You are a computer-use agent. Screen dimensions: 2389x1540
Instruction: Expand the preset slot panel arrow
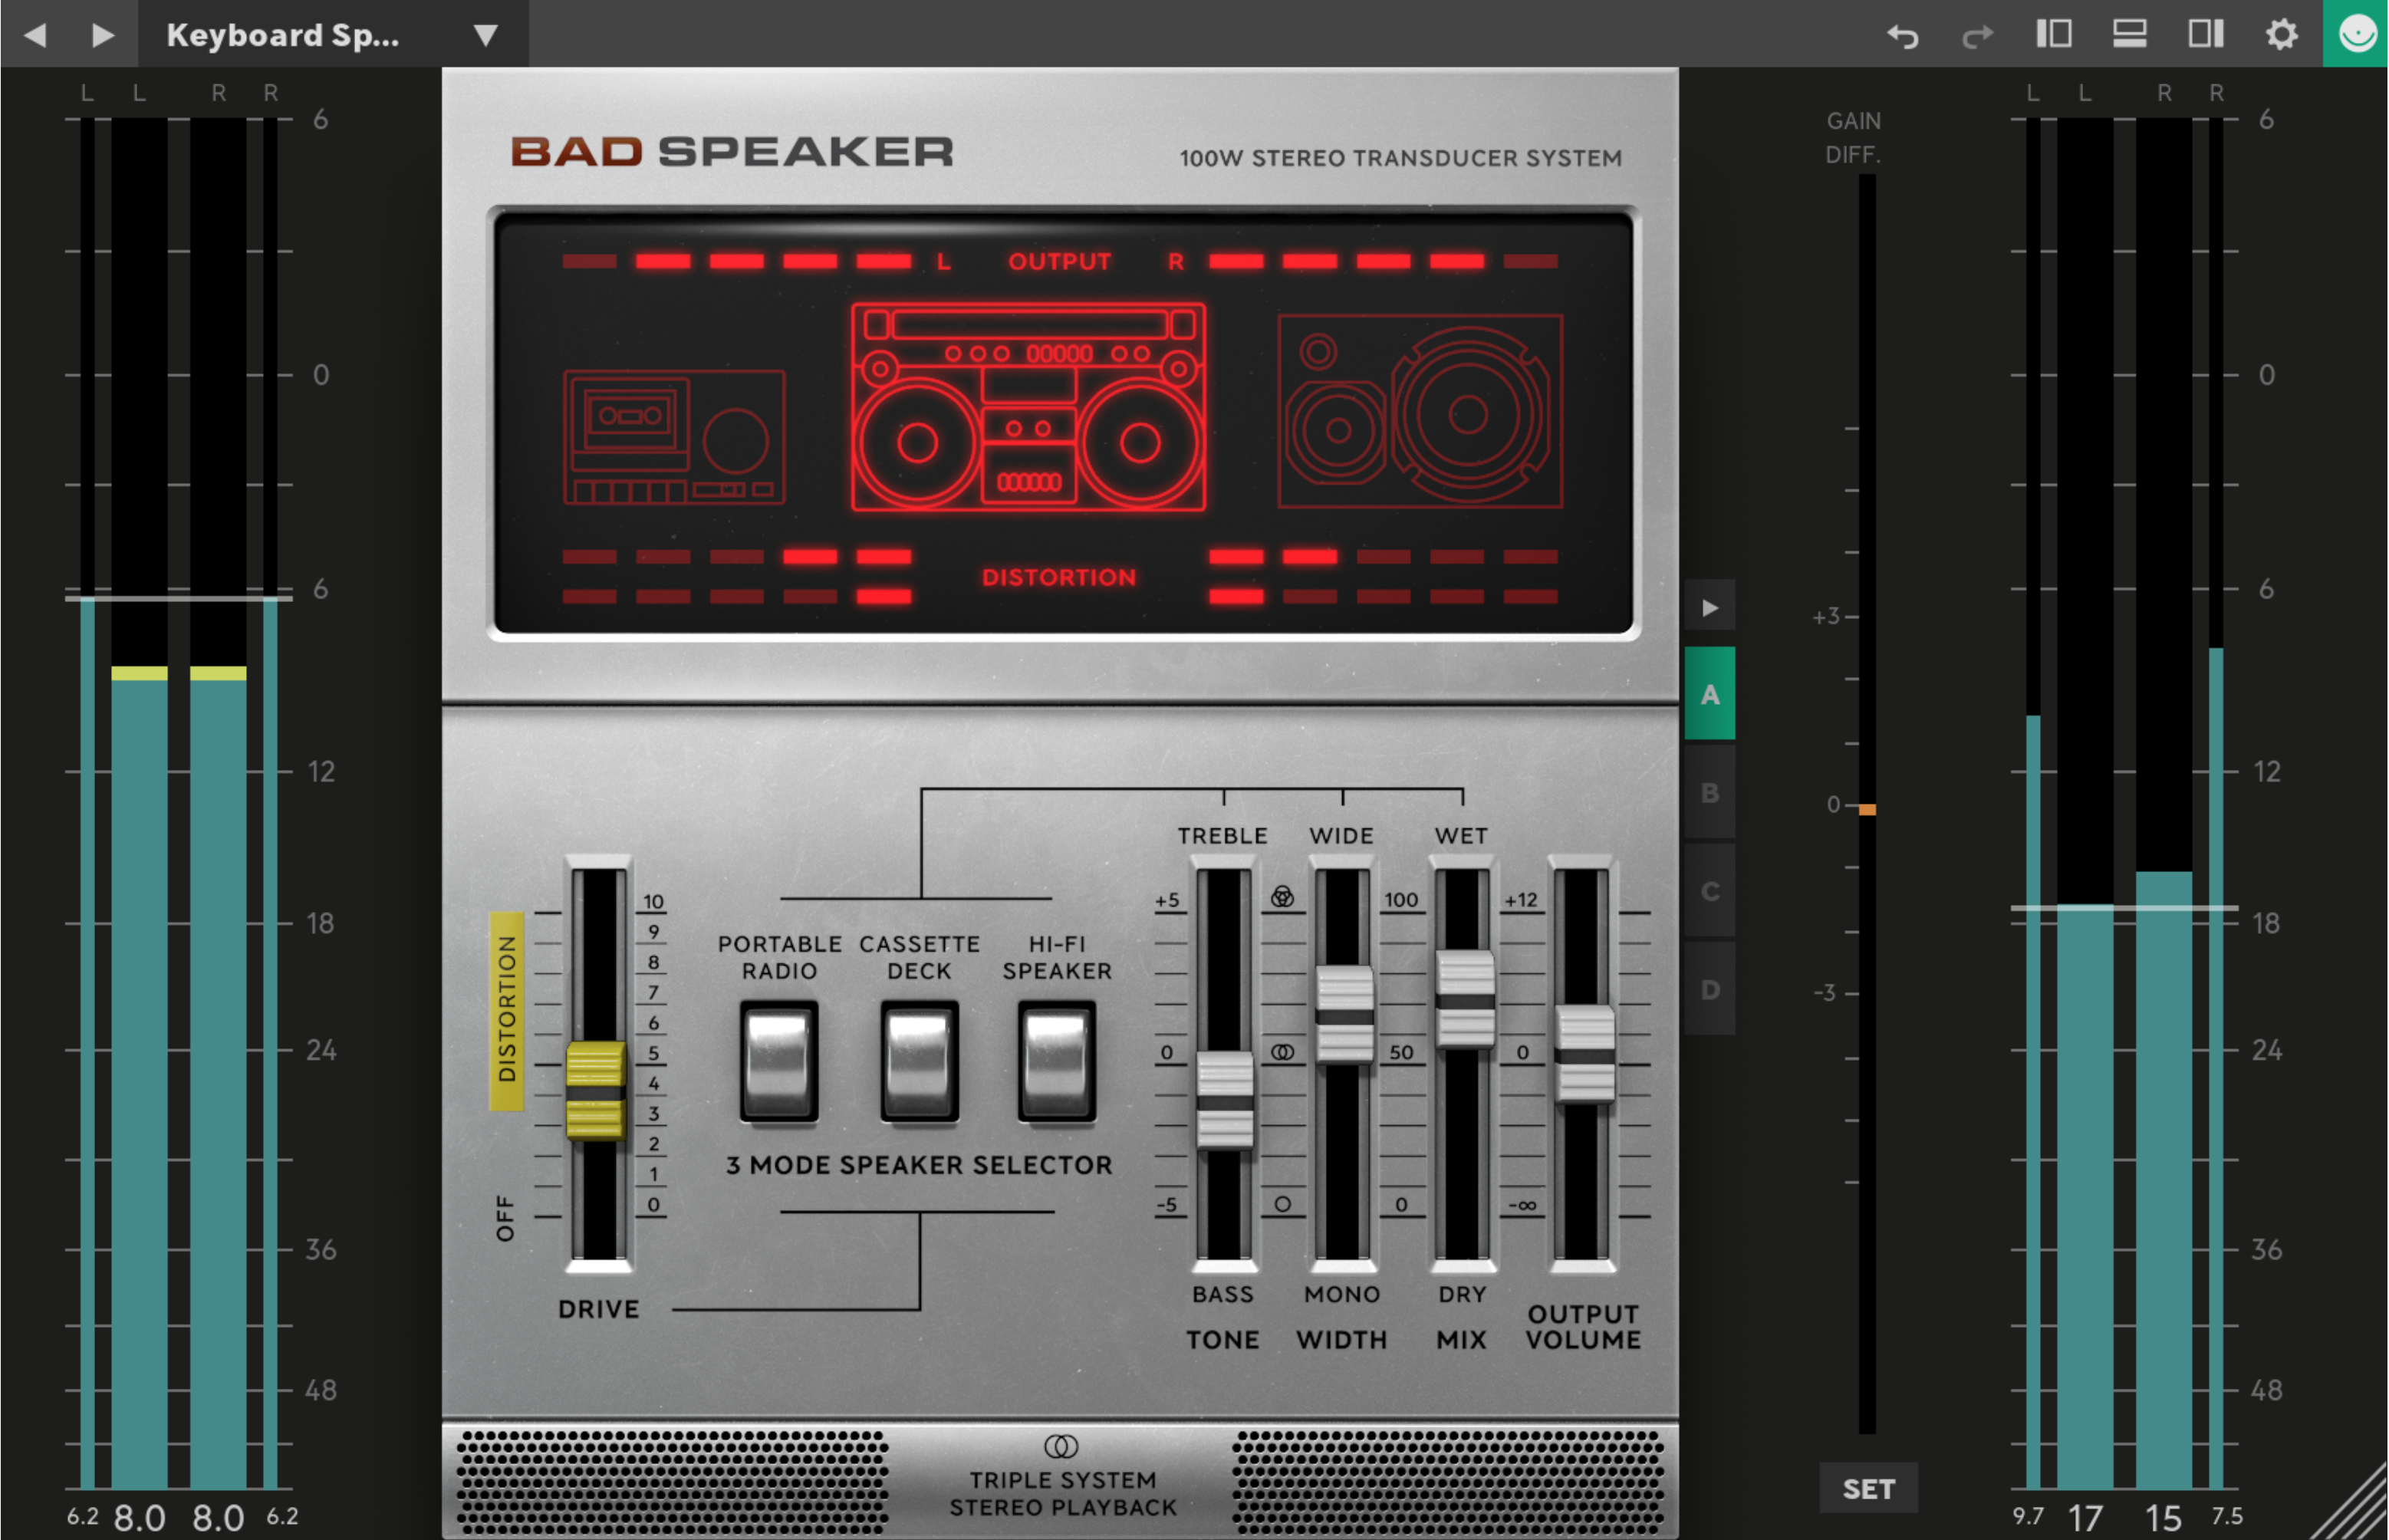[1710, 607]
